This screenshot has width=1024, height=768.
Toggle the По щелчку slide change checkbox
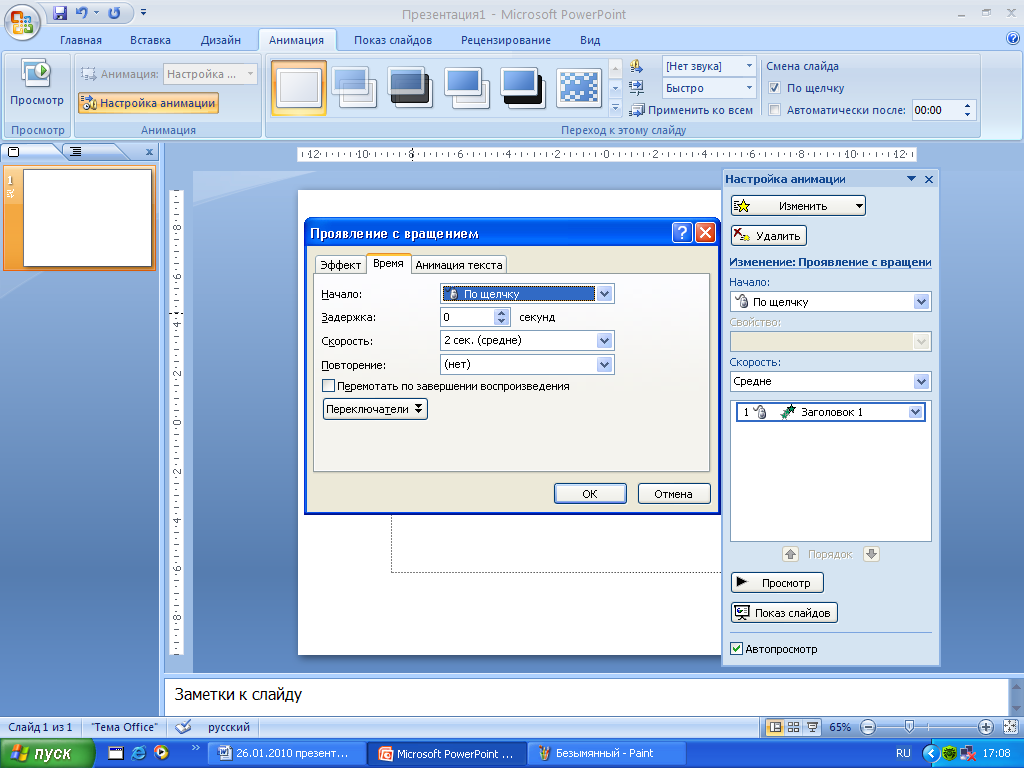point(775,88)
